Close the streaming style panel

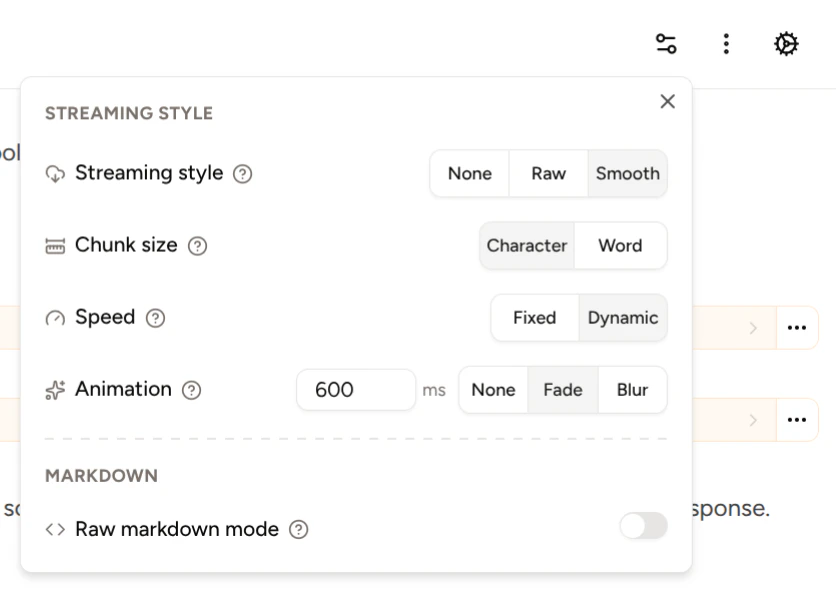668,101
